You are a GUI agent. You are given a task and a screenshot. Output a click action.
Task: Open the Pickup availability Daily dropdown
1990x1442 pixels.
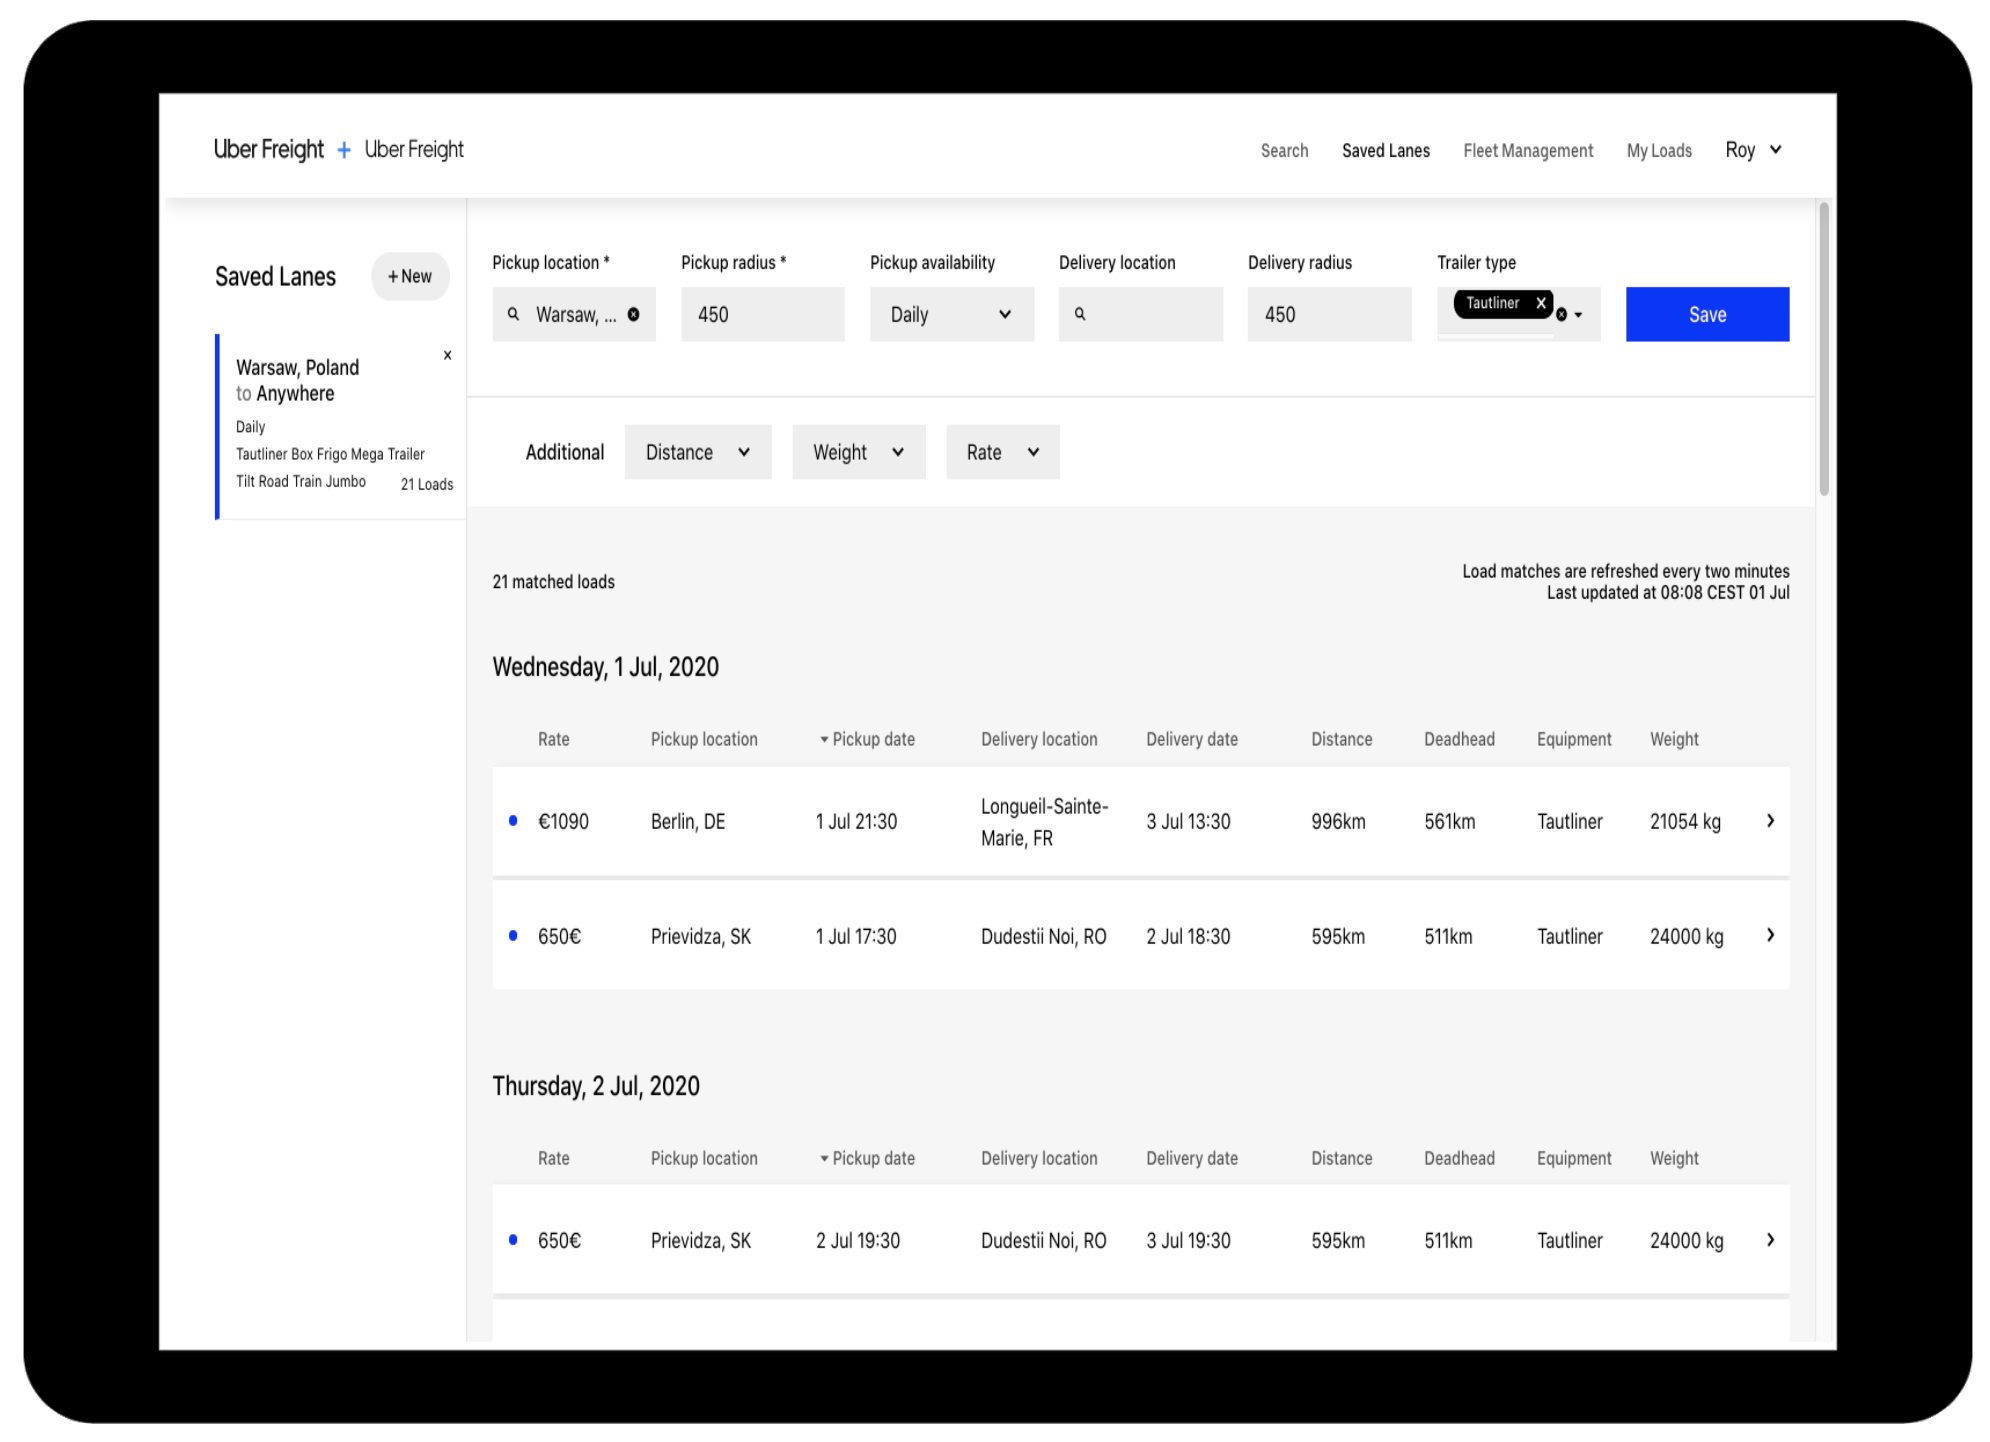[x=952, y=314]
